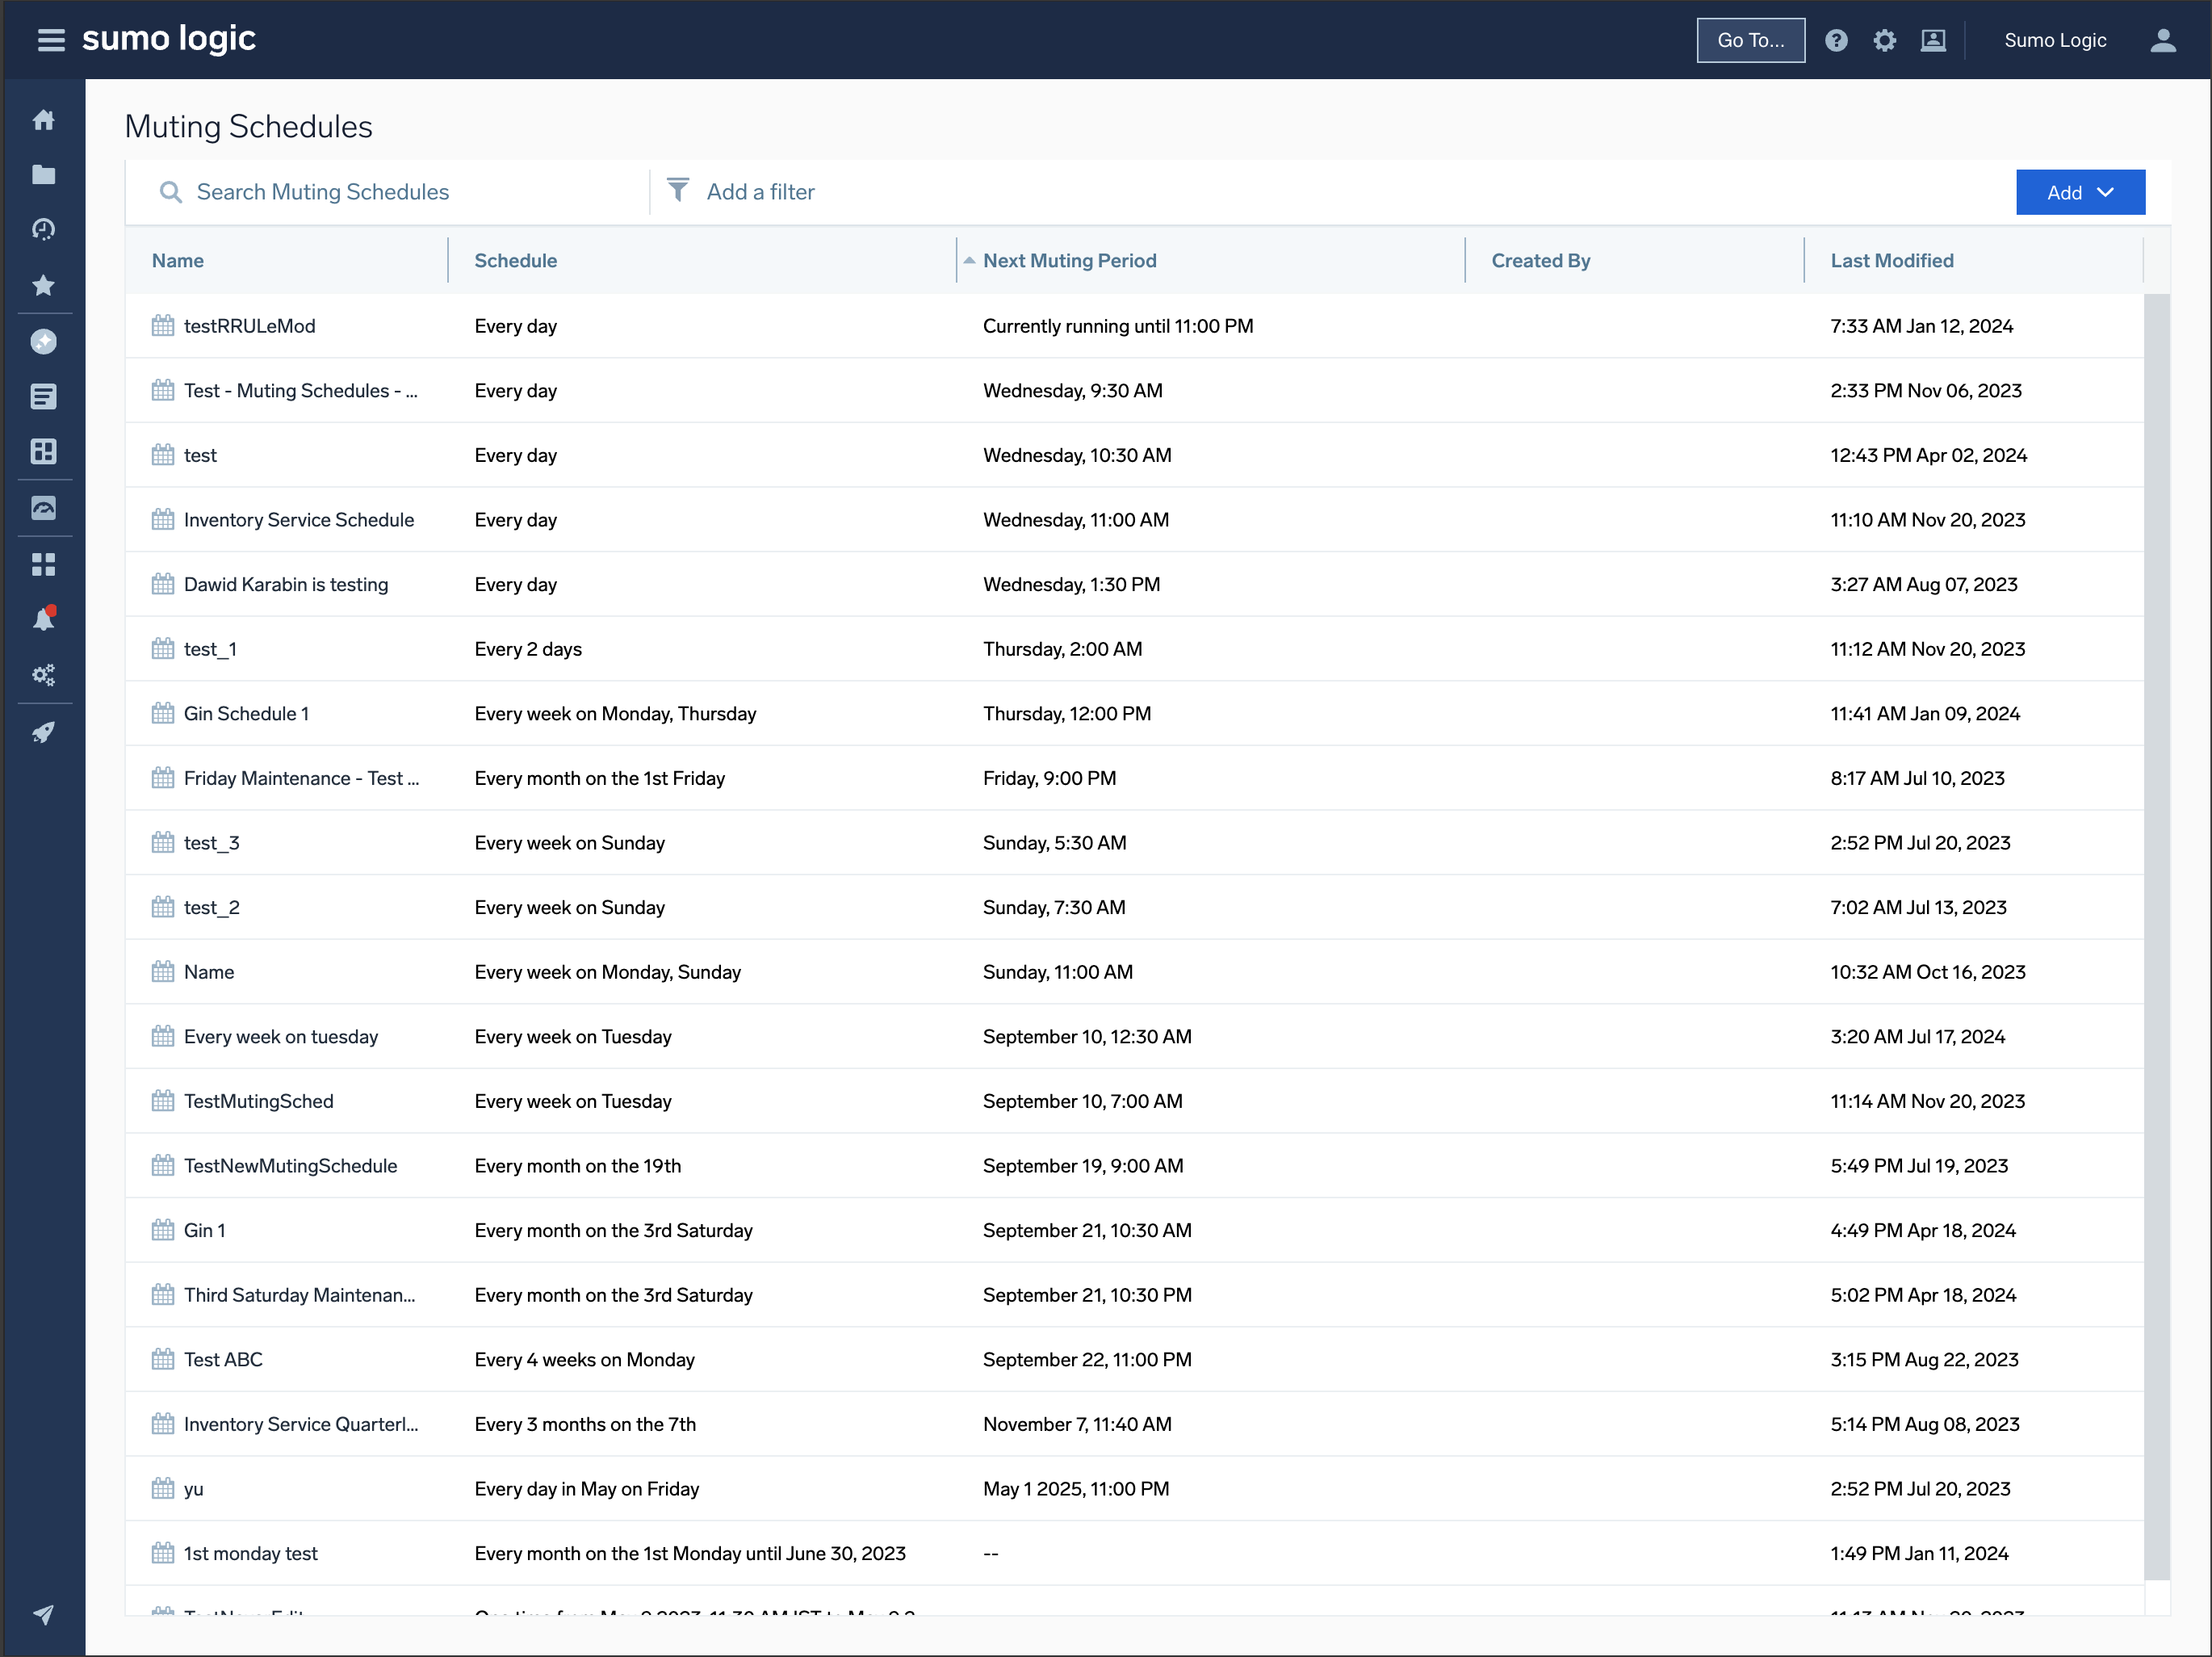Select the testRRULeMod muting schedule
The height and width of the screenshot is (1657, 2212).
tap(249, 325)
